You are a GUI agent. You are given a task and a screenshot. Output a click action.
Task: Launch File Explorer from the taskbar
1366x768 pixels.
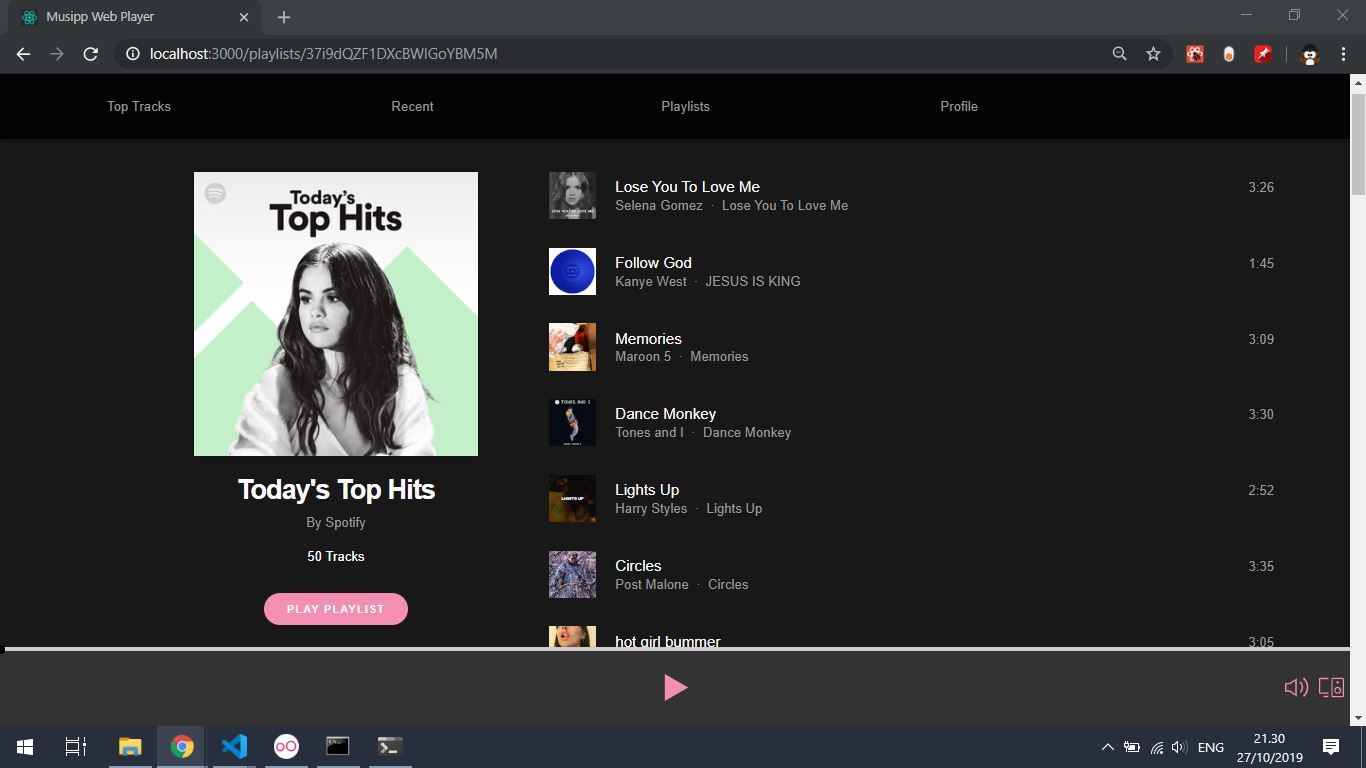130,747
